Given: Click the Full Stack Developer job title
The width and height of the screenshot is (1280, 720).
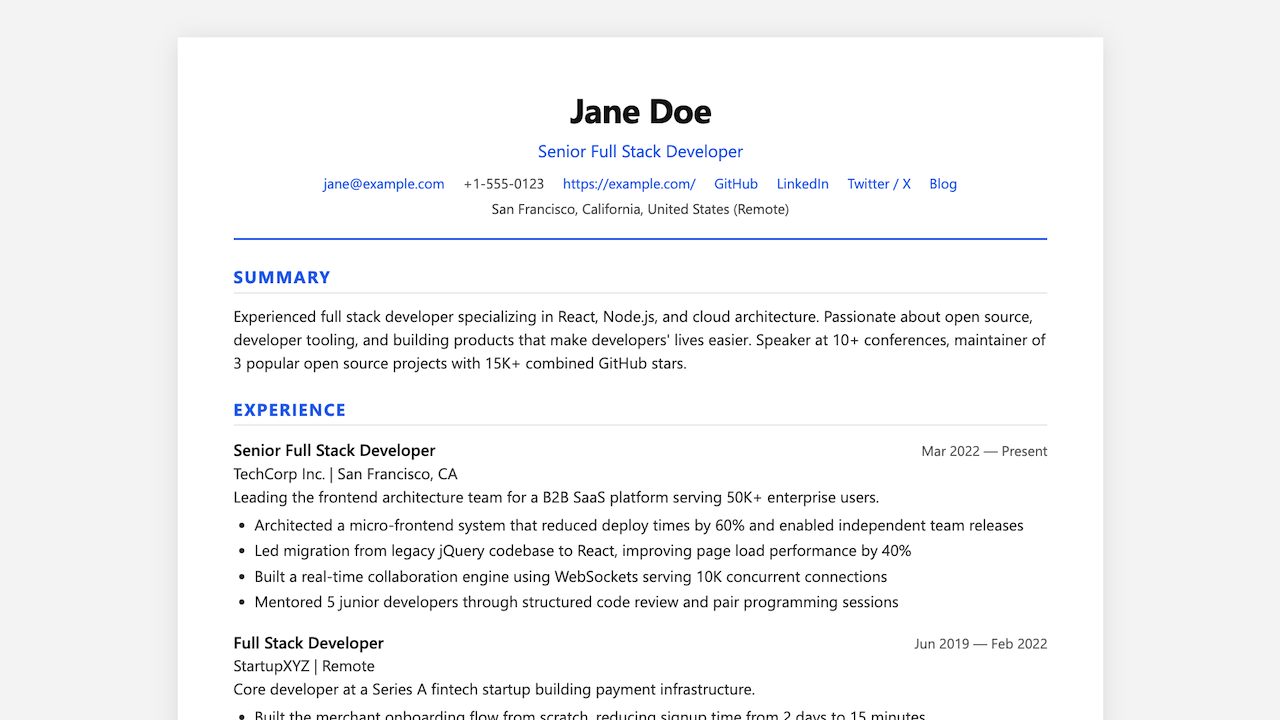Looking at the screenshot, I should coord(309,643).
